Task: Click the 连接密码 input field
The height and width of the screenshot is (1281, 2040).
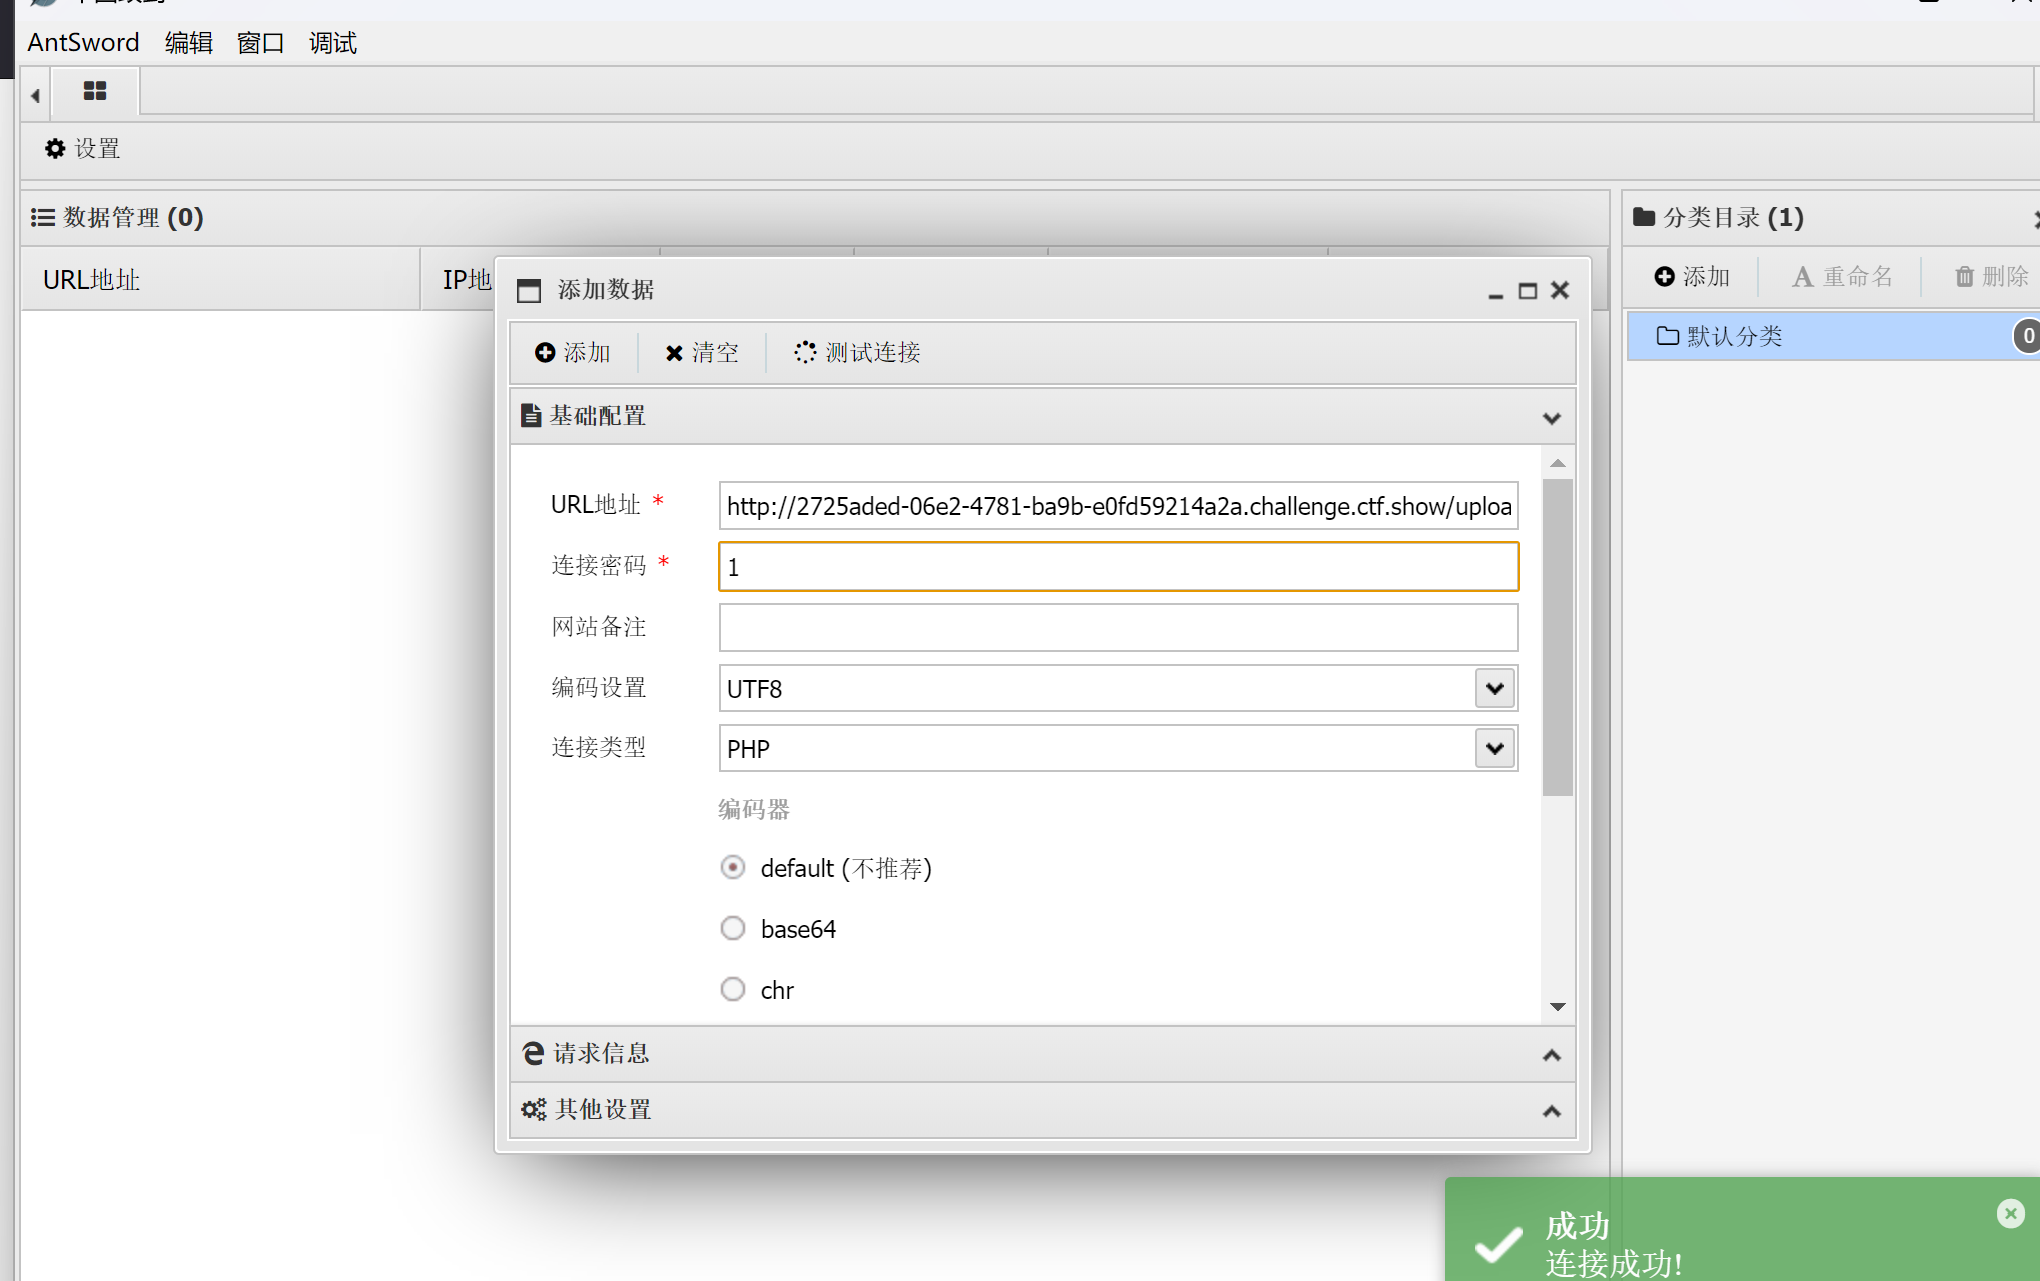Action: point(1118,567)
